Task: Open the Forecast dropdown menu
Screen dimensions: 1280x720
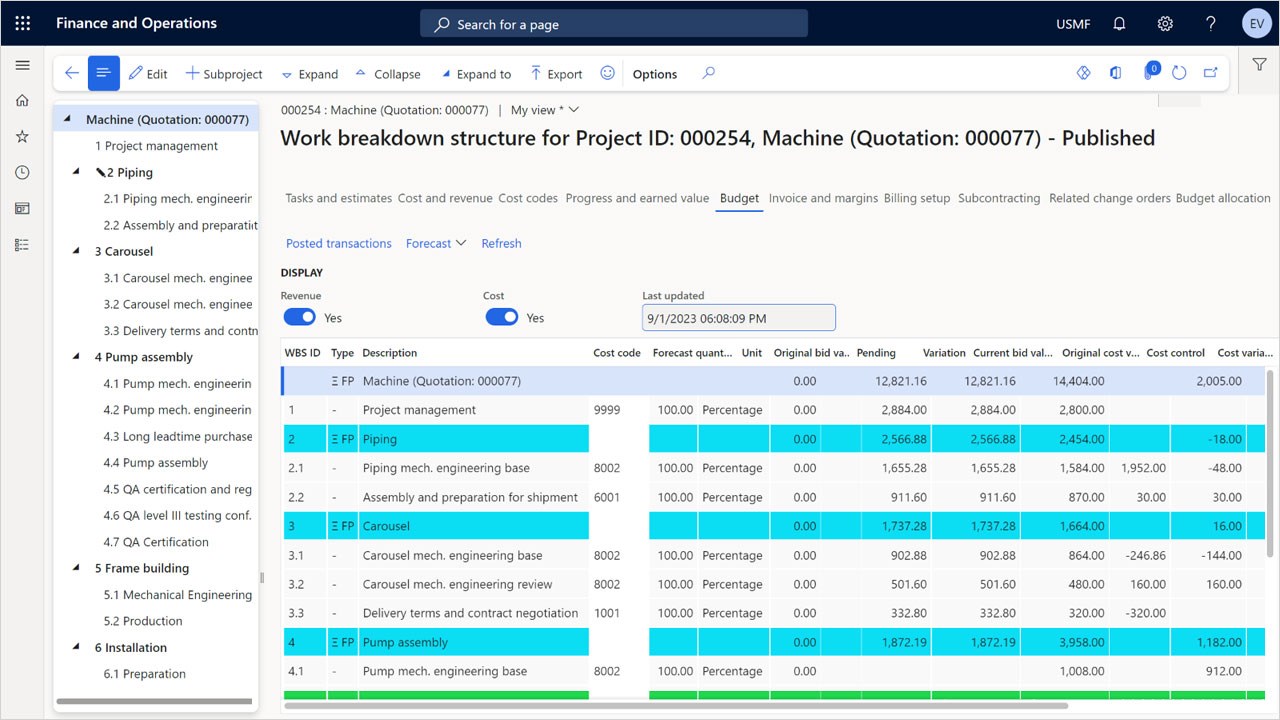Action: click(436, 243)
